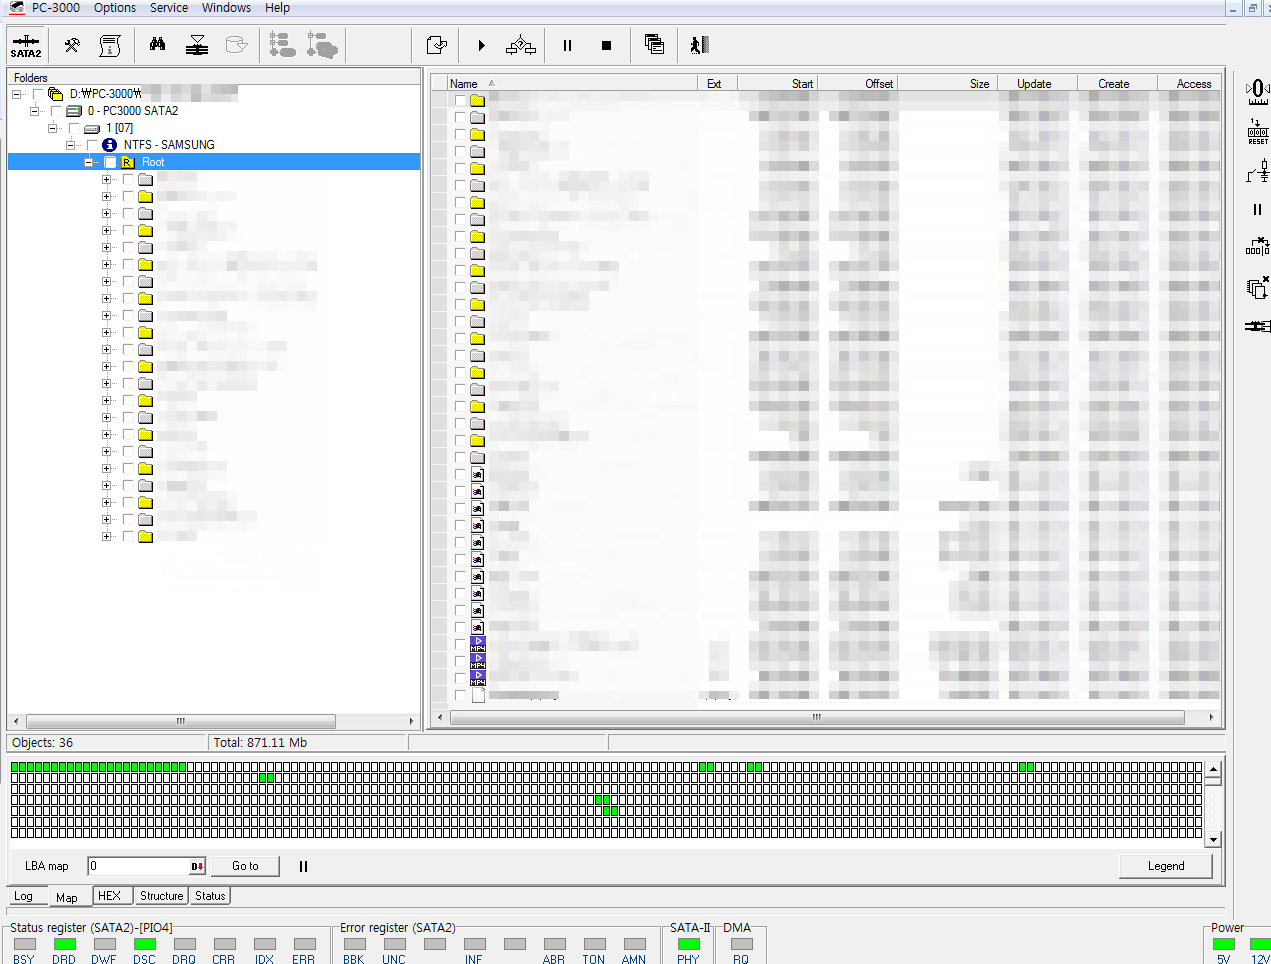
Task: Open the Help menu
Action: 277,8
